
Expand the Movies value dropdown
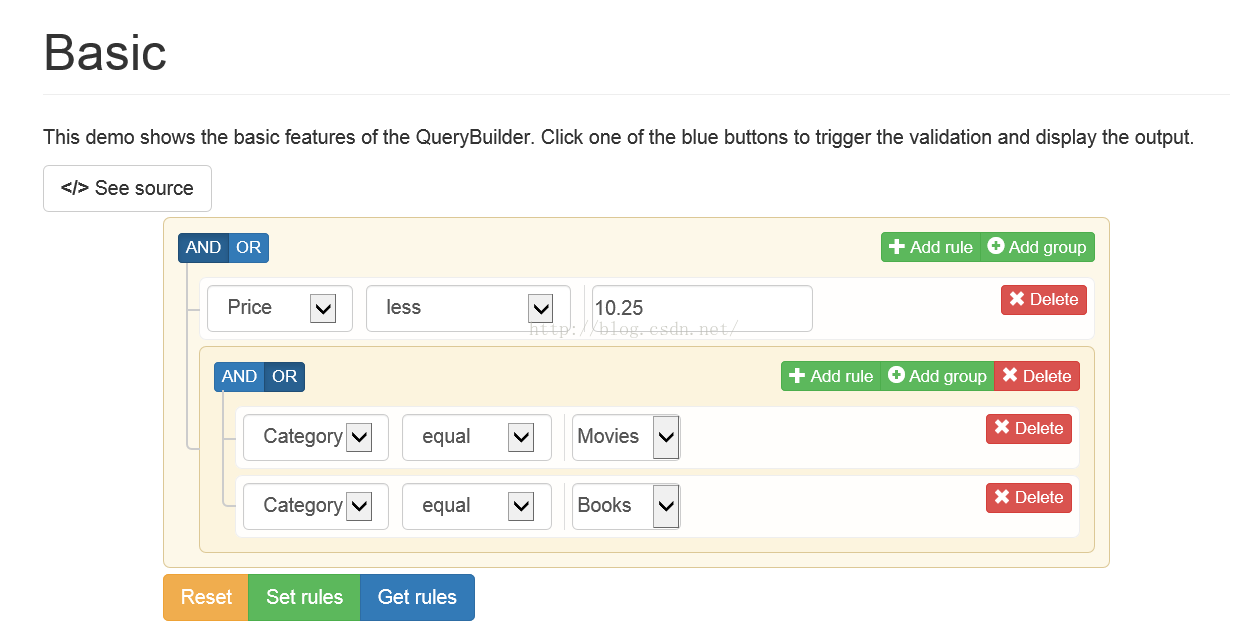(626, 437)
